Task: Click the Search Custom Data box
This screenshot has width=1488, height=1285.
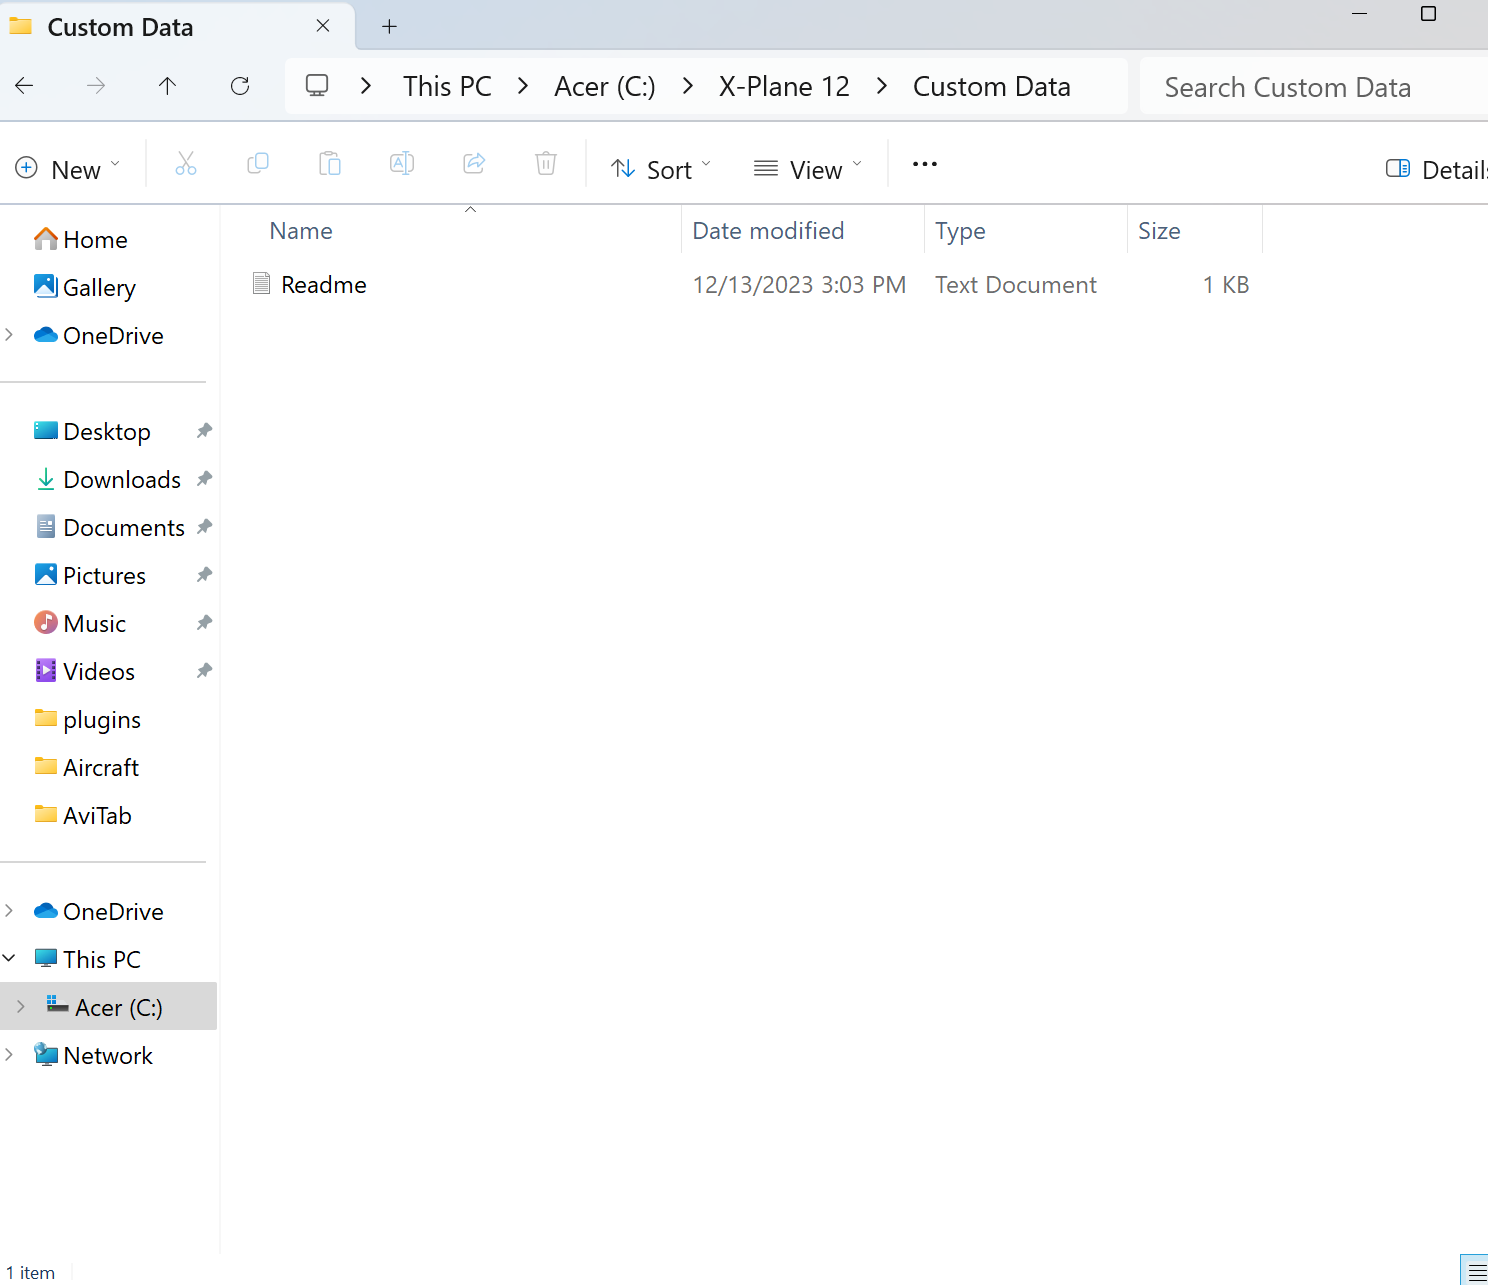Action: 1314,87
